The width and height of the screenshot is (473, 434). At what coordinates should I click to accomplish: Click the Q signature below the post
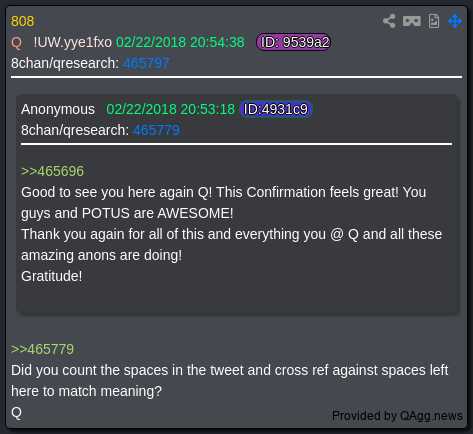[x=16, y=413]
